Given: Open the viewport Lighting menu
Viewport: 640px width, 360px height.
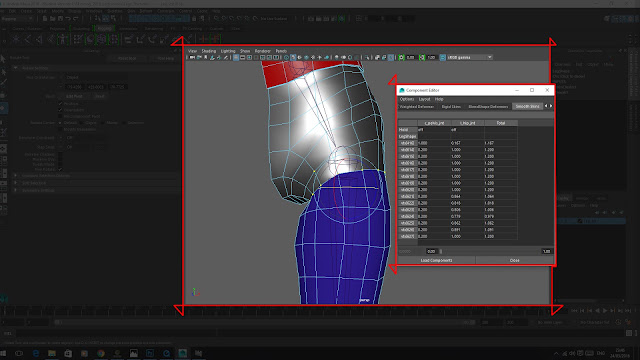Looking at the screenshot, I should (228, 51).
